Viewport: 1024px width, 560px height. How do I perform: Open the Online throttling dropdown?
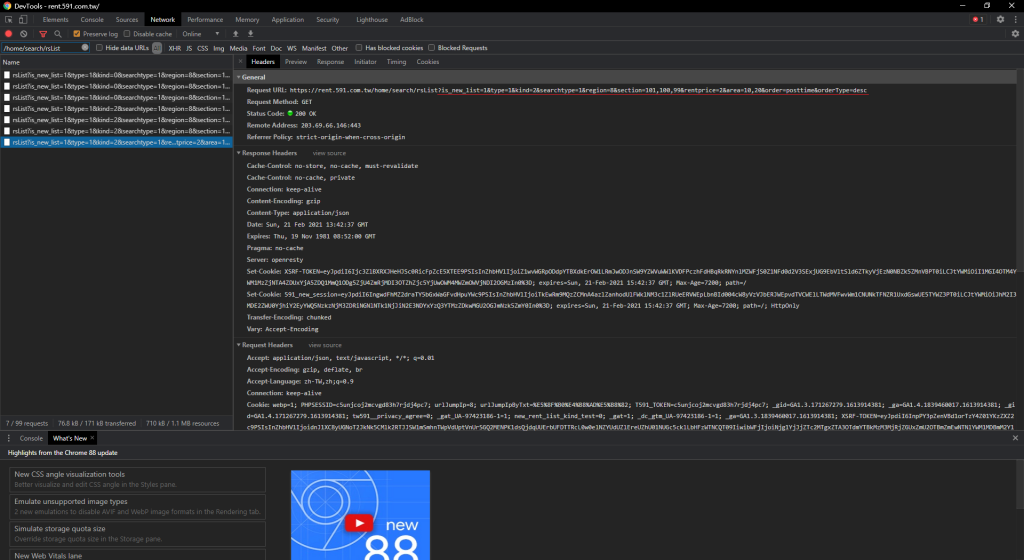(x=200, y=34)
